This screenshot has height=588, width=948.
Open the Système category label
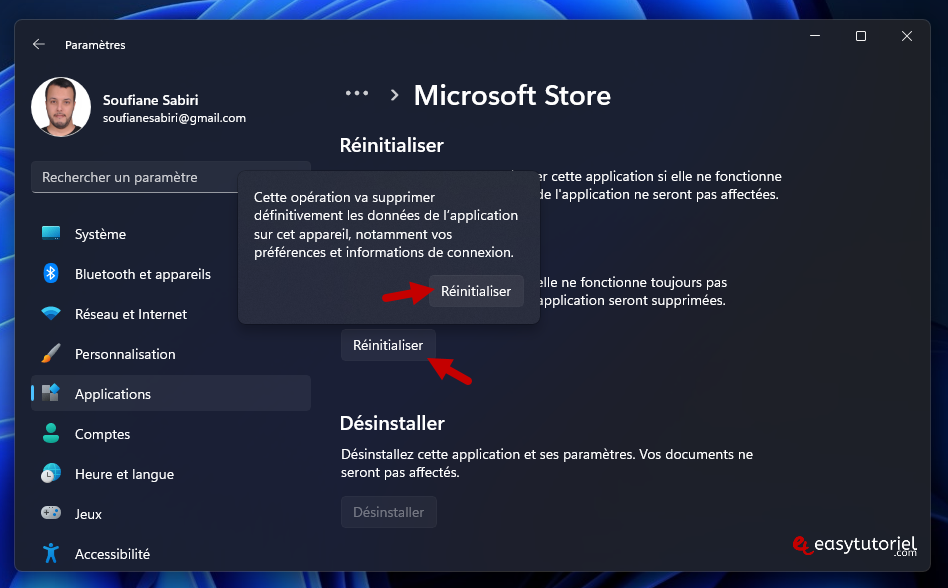click(x=100, y=234)
